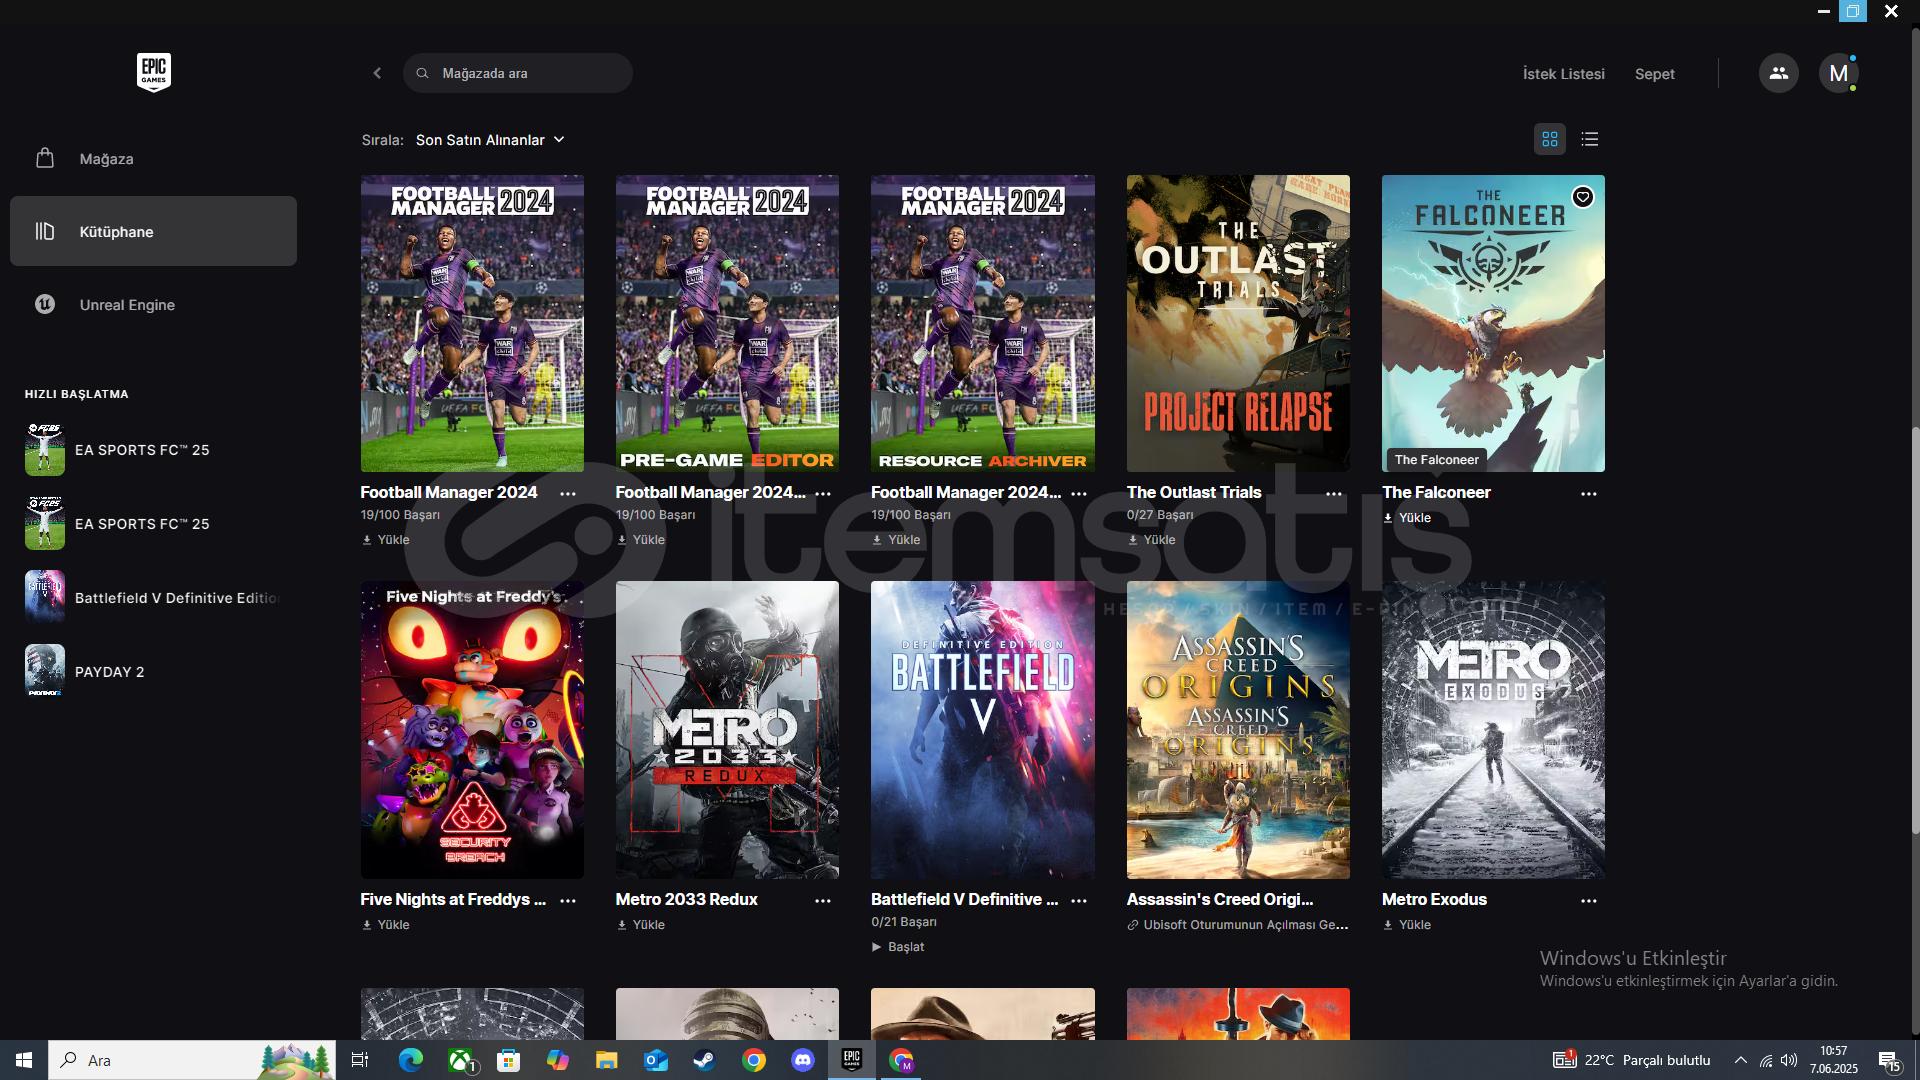Click the volume icon in system tray
This screenshot has width=1920, height=1080.
pos(1789,1060)
